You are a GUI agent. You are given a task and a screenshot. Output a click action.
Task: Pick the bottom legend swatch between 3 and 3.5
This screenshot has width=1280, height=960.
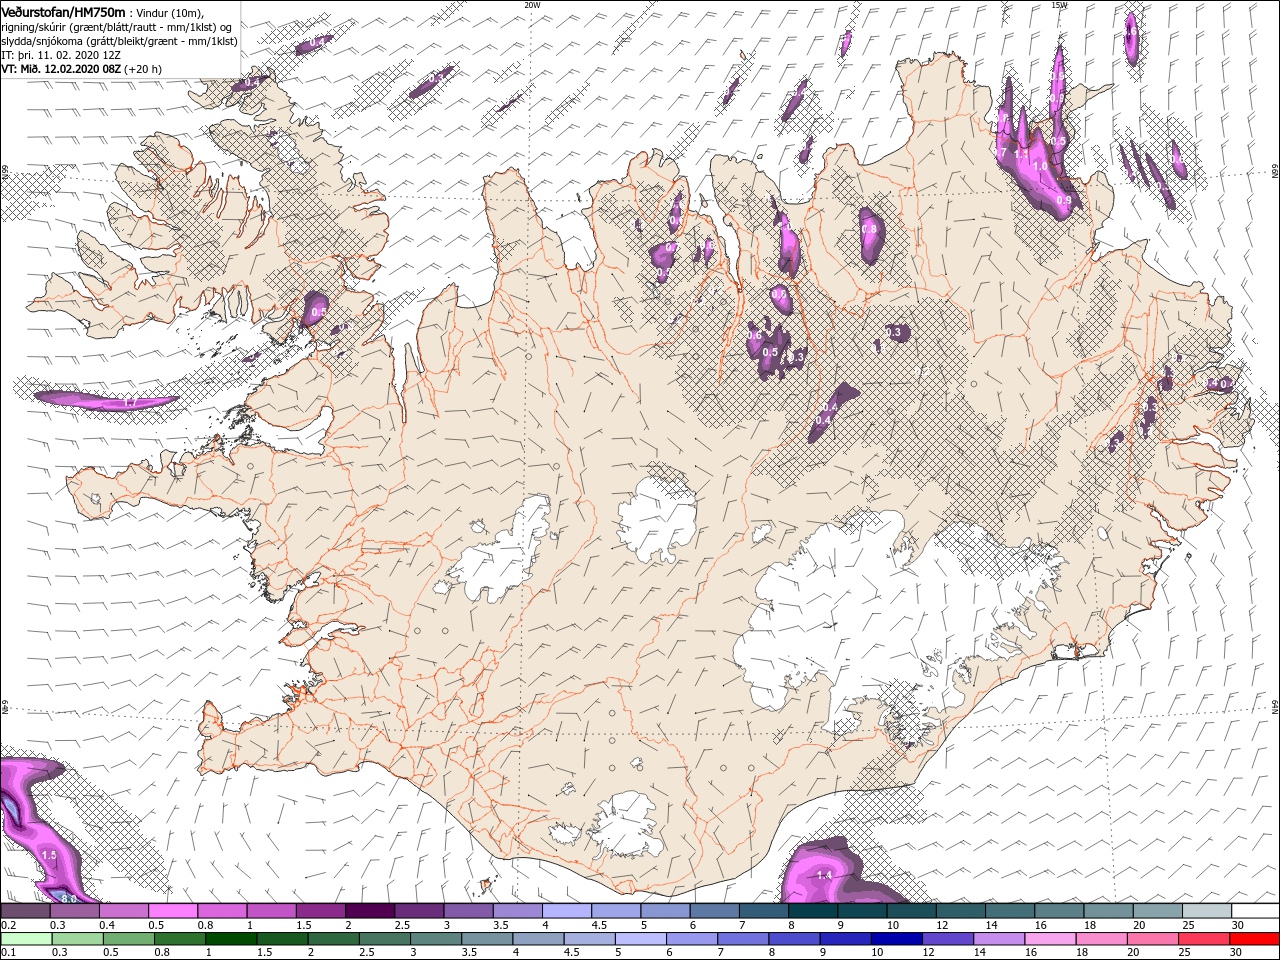click(435, 939)
